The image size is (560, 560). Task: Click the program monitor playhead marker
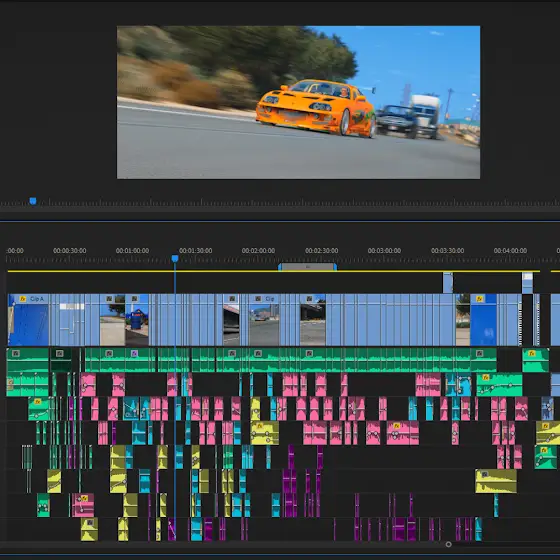[33, 201]
